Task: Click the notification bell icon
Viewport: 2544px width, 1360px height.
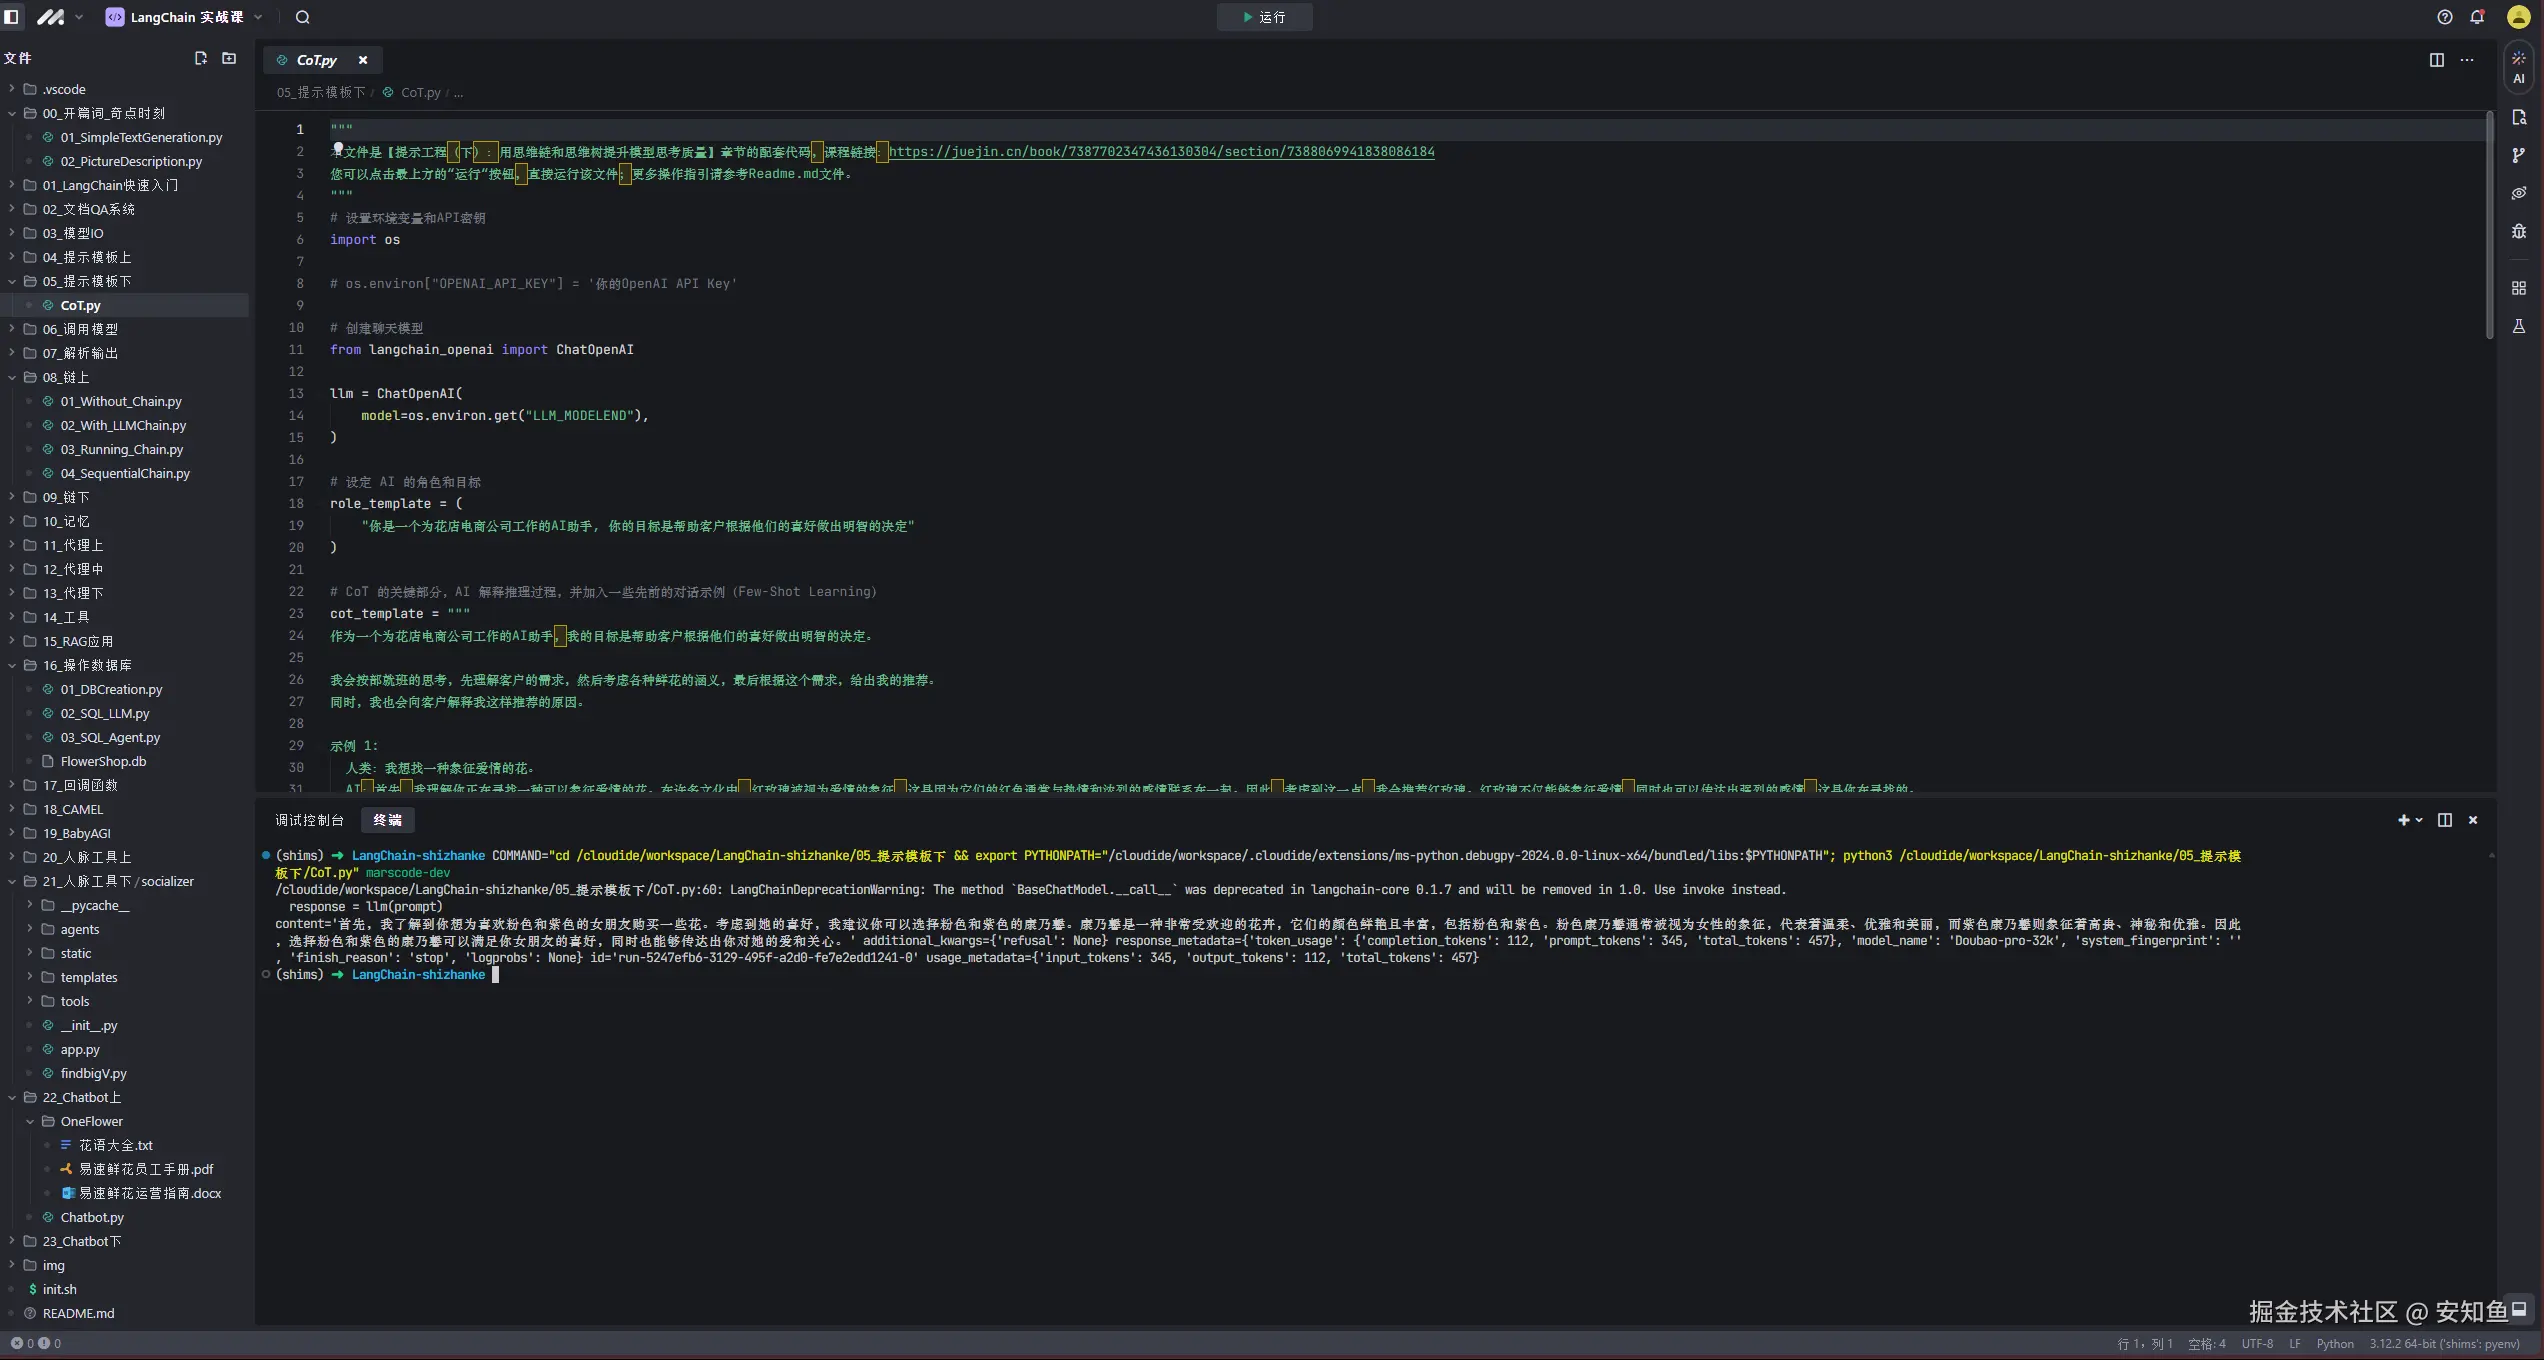Action: pyautogui.click(x=2477, y=17)
